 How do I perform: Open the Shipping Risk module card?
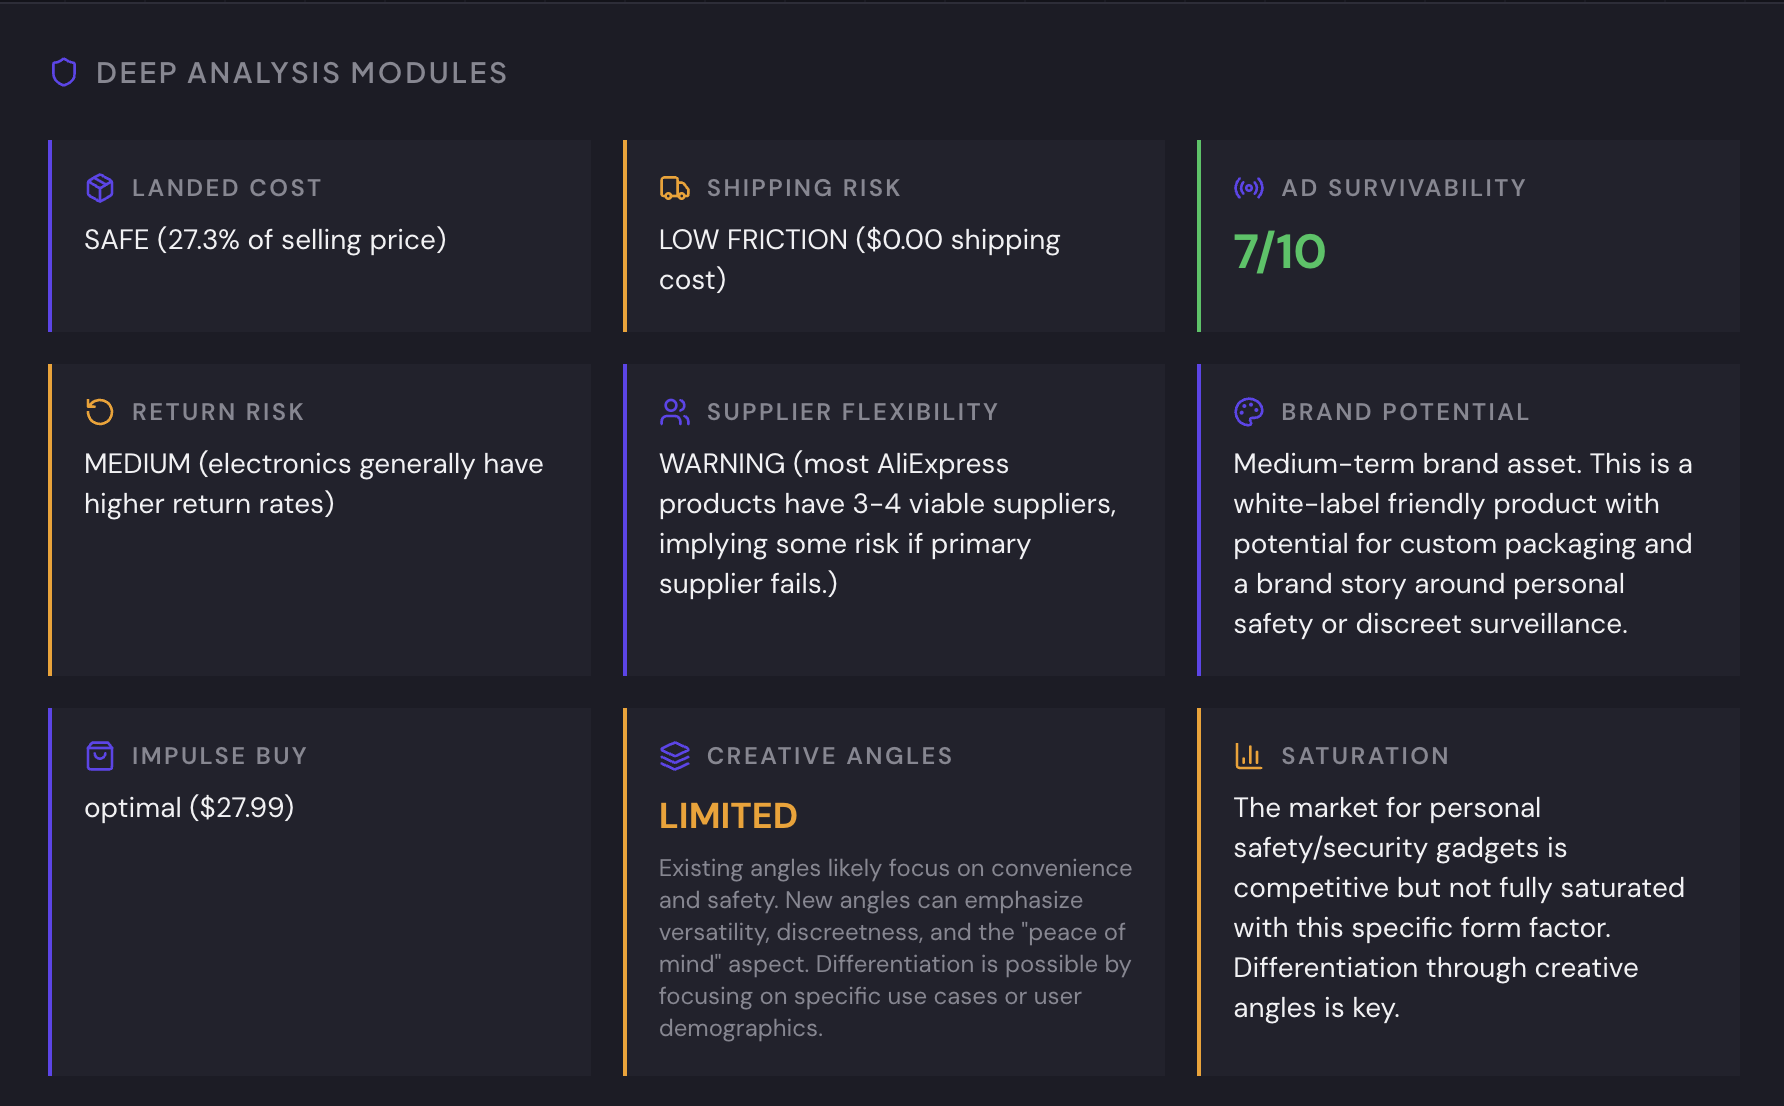[893, 236]
